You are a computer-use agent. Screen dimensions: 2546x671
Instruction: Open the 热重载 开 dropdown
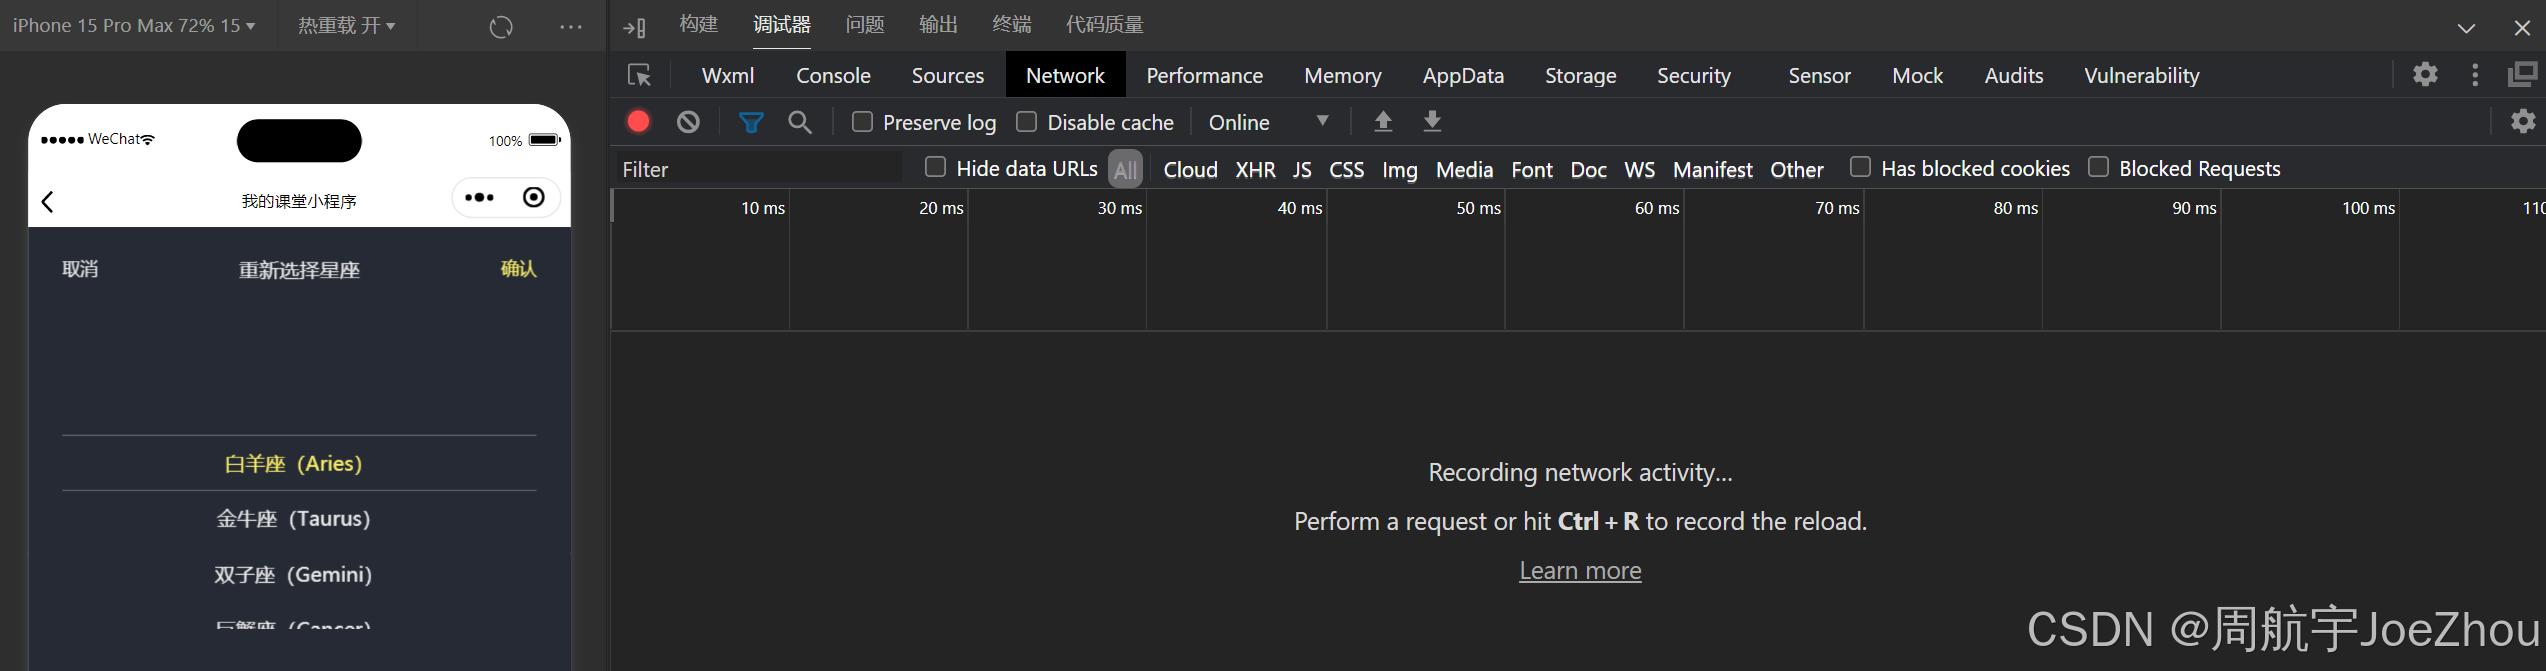click(346, 26)
